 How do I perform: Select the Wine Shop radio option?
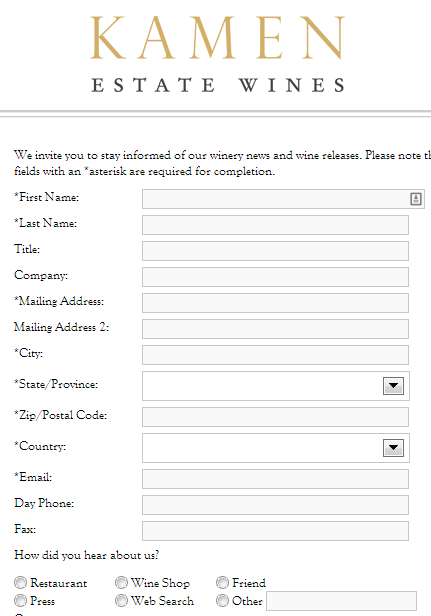click(x=121, y=582)
